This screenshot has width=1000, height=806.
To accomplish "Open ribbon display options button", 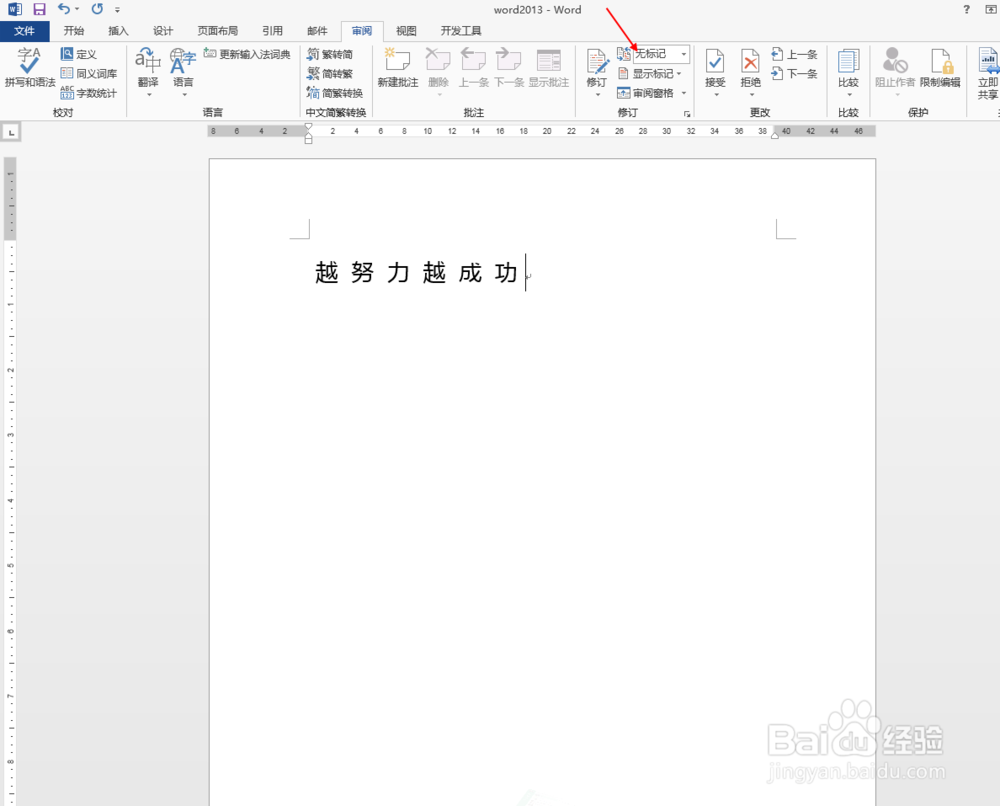I will coord(990,10).
